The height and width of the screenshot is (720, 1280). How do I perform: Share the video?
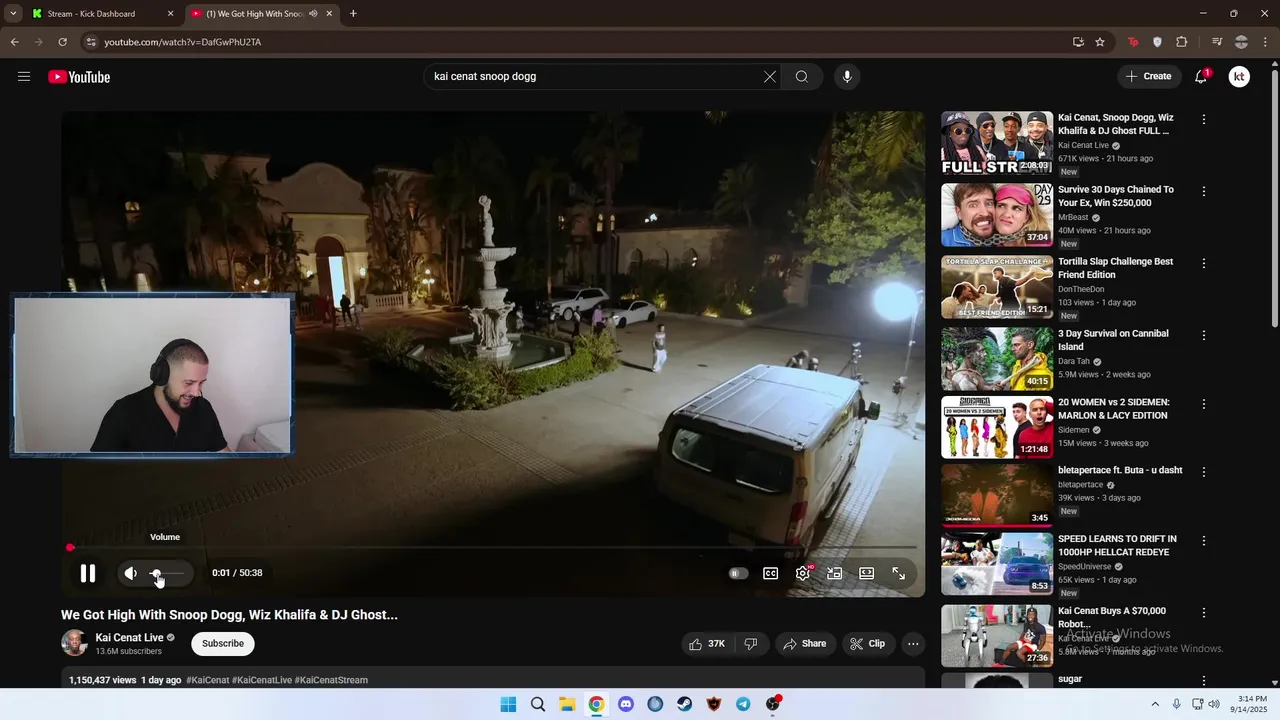click(805, 644)
